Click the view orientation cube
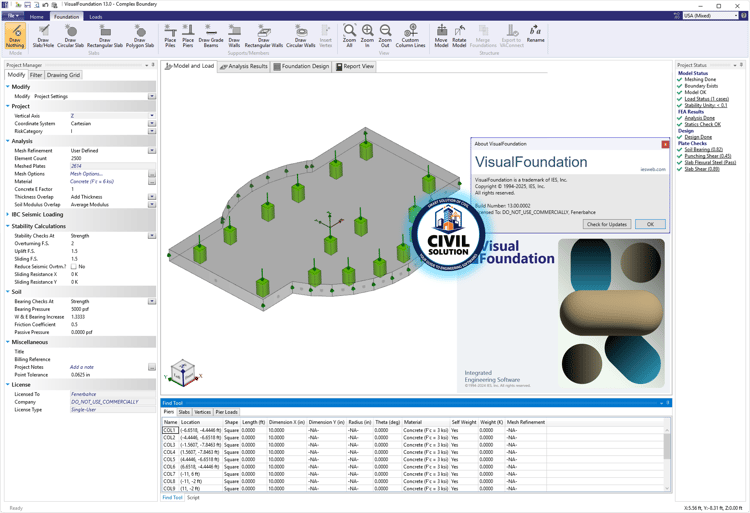Viewport: 750px width, 513px height. (x=183, y=373)
